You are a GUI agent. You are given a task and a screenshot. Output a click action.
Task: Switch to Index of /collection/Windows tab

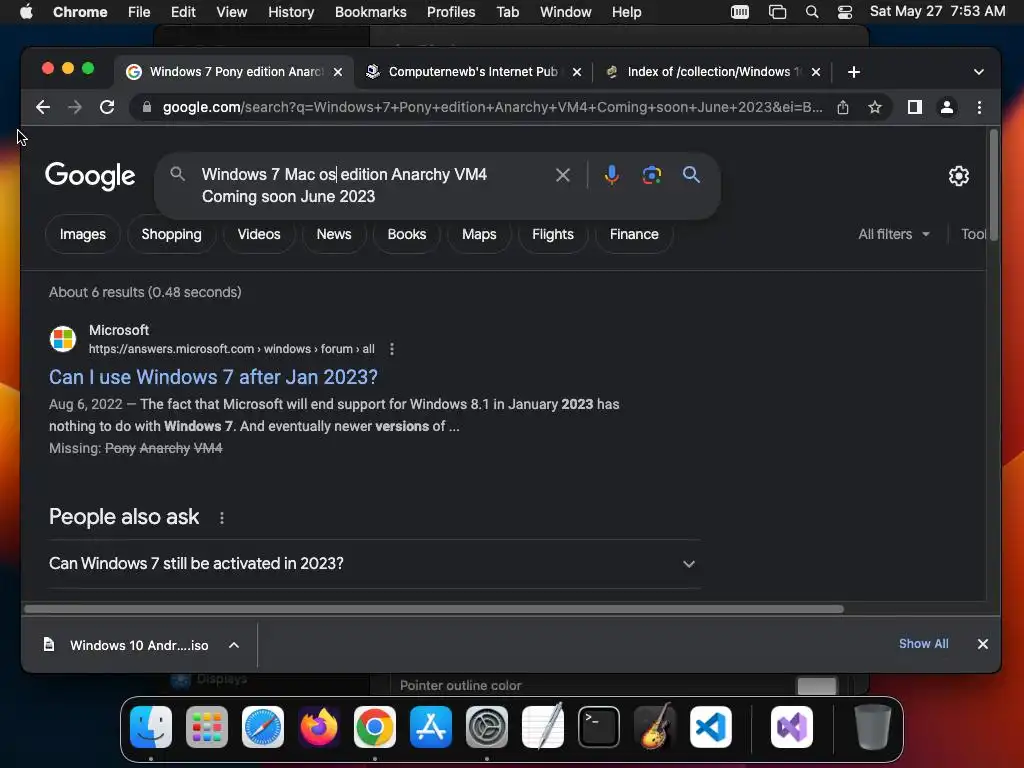pyautogui.click(x=711, y=72)
